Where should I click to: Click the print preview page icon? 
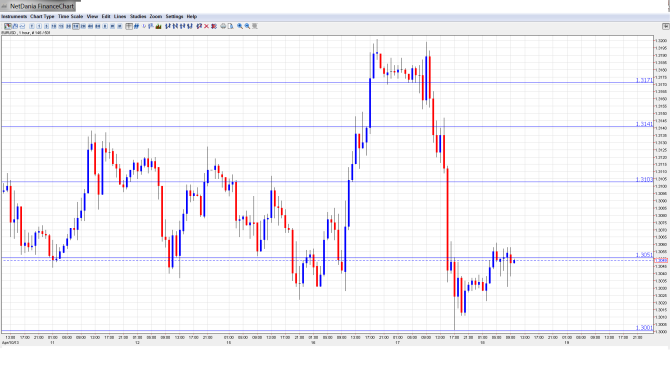(230, 26)
